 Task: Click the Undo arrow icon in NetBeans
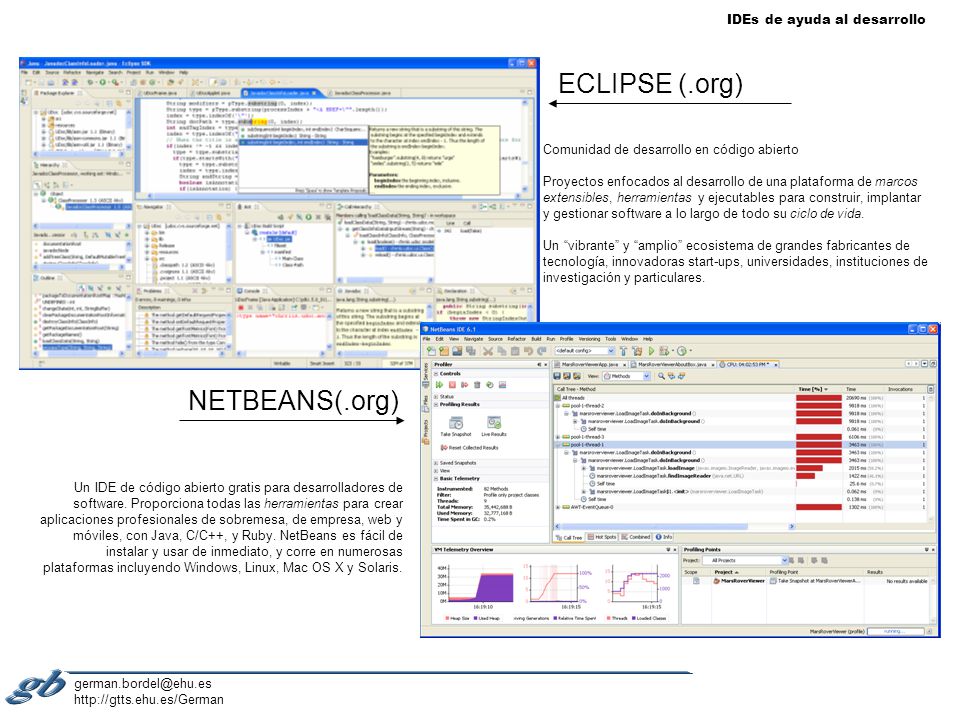(x=528, y=351)
